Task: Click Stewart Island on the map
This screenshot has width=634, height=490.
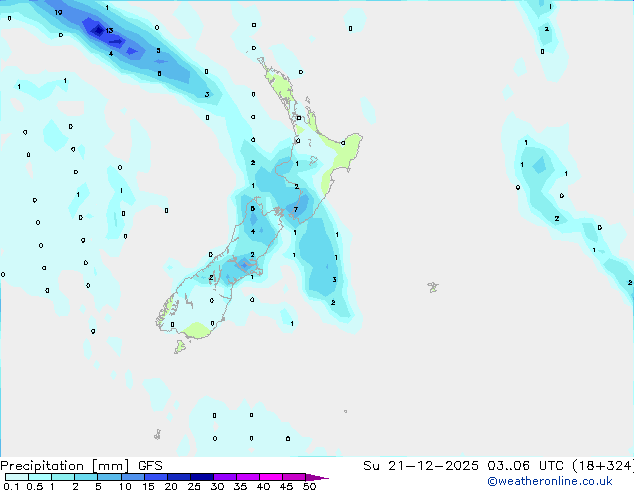Action: tap(180, 347)
